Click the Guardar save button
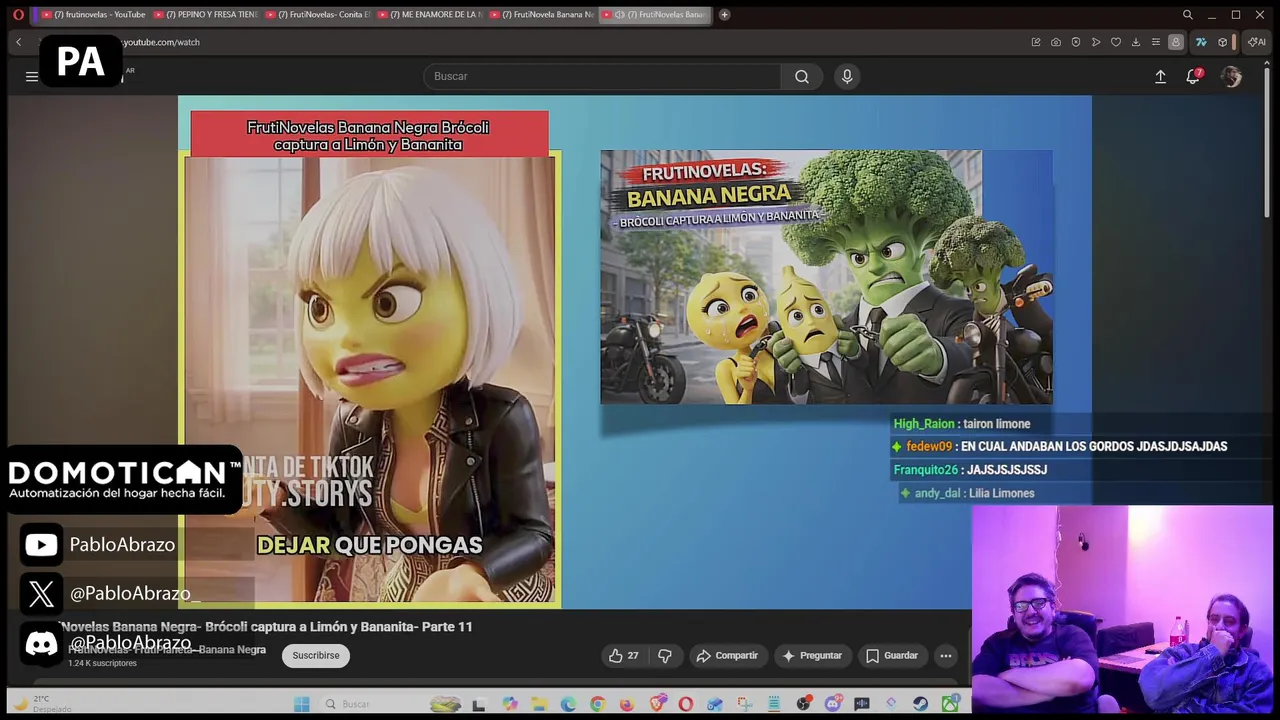The width and height of the screenshot is (1280, 720). 891,655
